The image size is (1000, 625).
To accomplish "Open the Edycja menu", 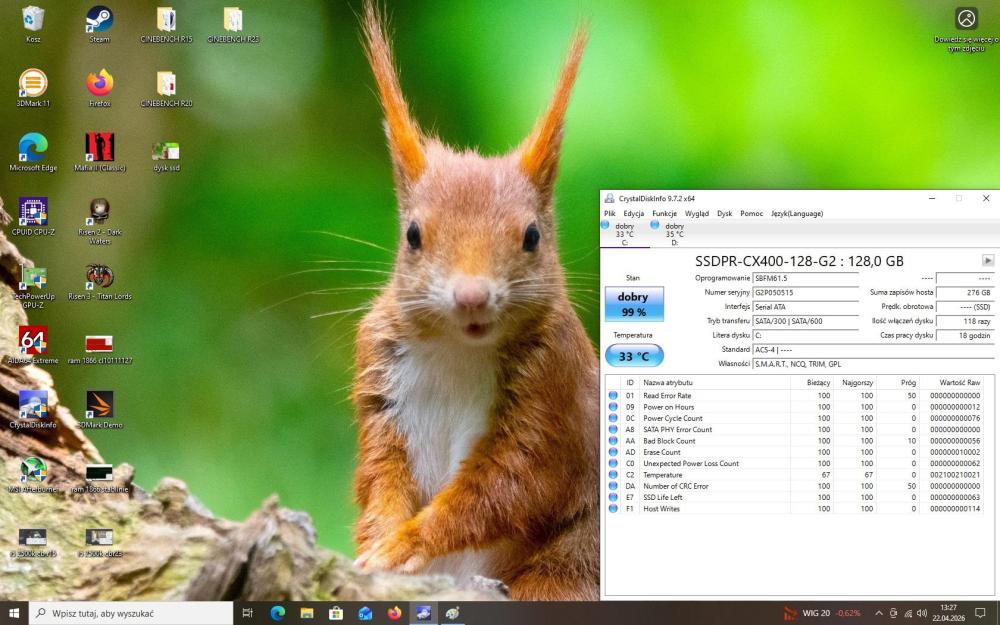I will [x=633, y=214].
